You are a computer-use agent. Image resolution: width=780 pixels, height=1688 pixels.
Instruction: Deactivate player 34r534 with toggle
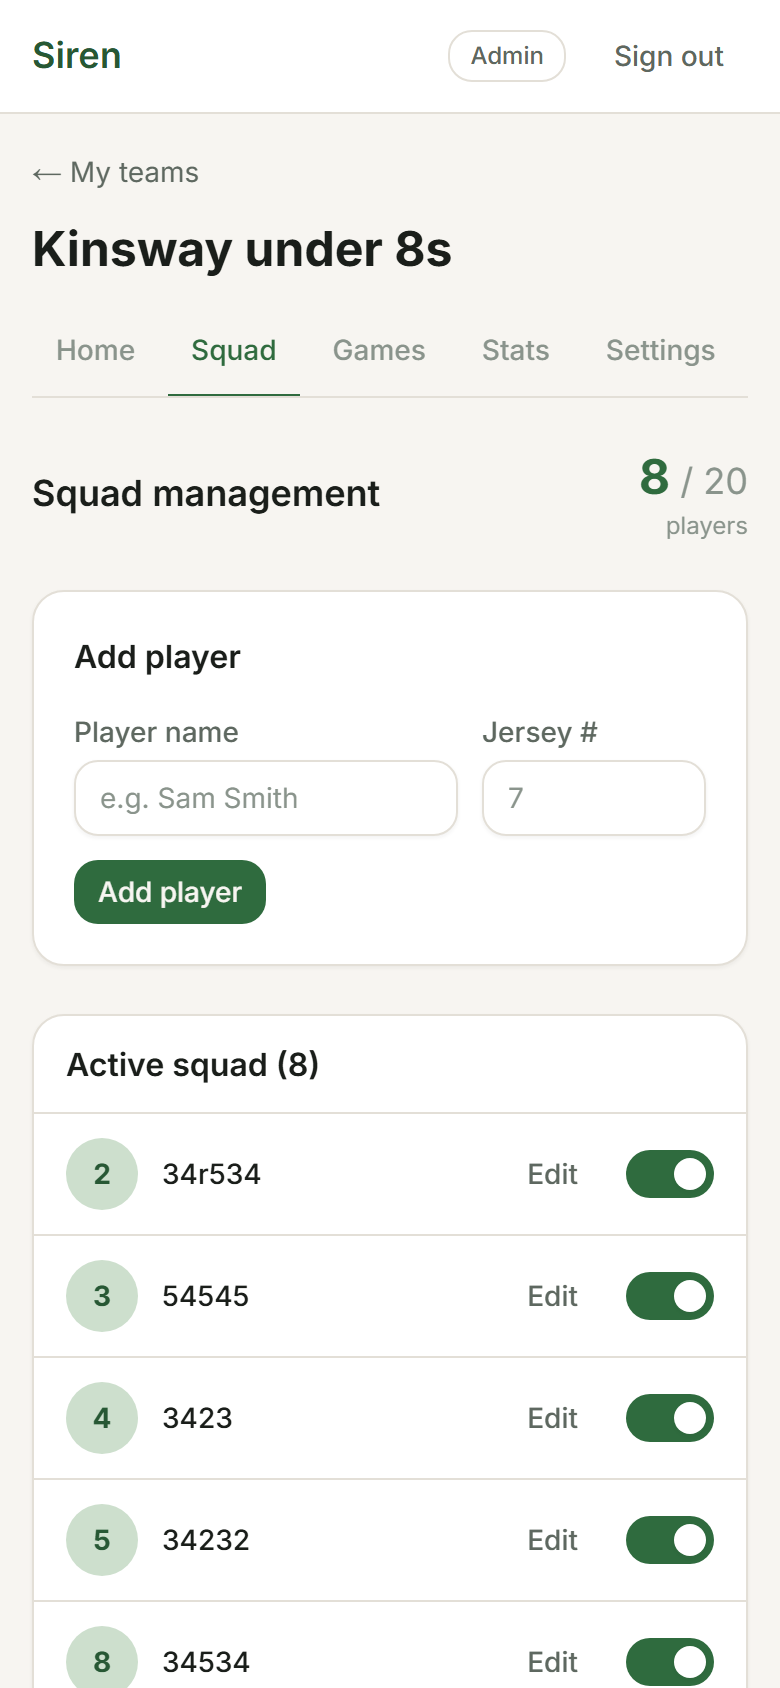tap(669, 1174)
